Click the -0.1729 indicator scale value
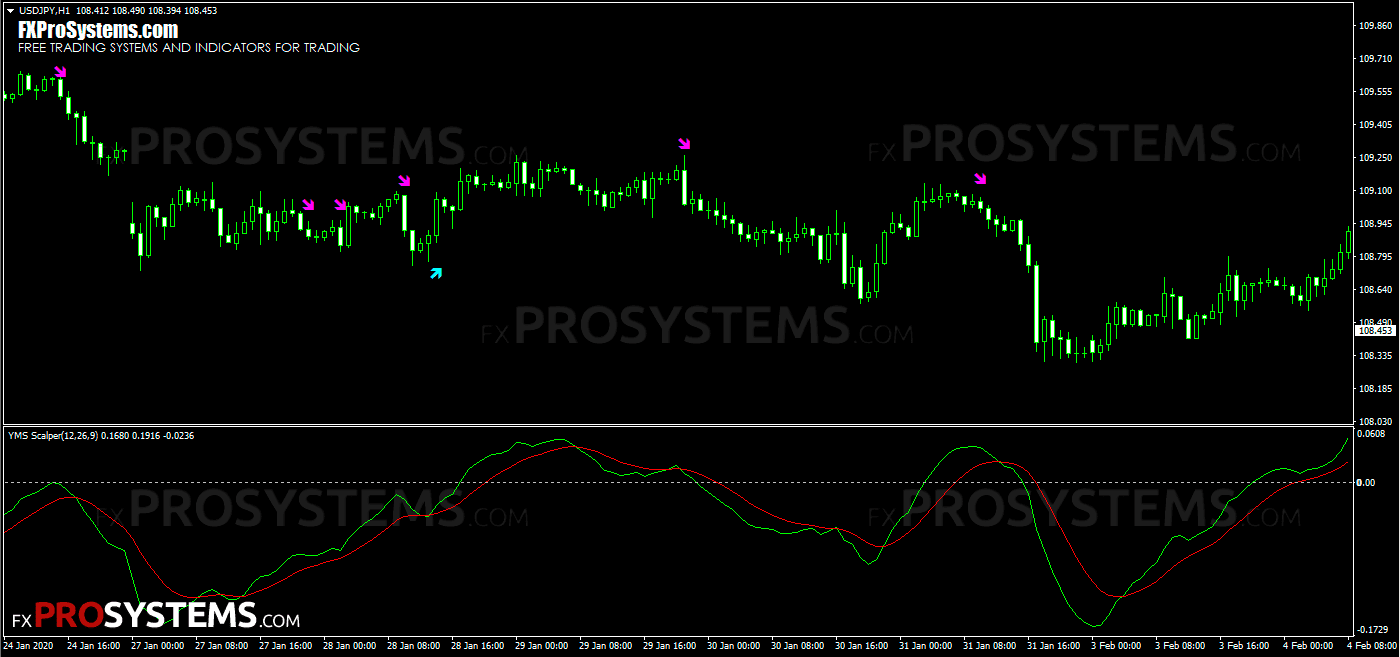Image resolution: width=1400 pixels, height=657 pixels. (1373, 630)
